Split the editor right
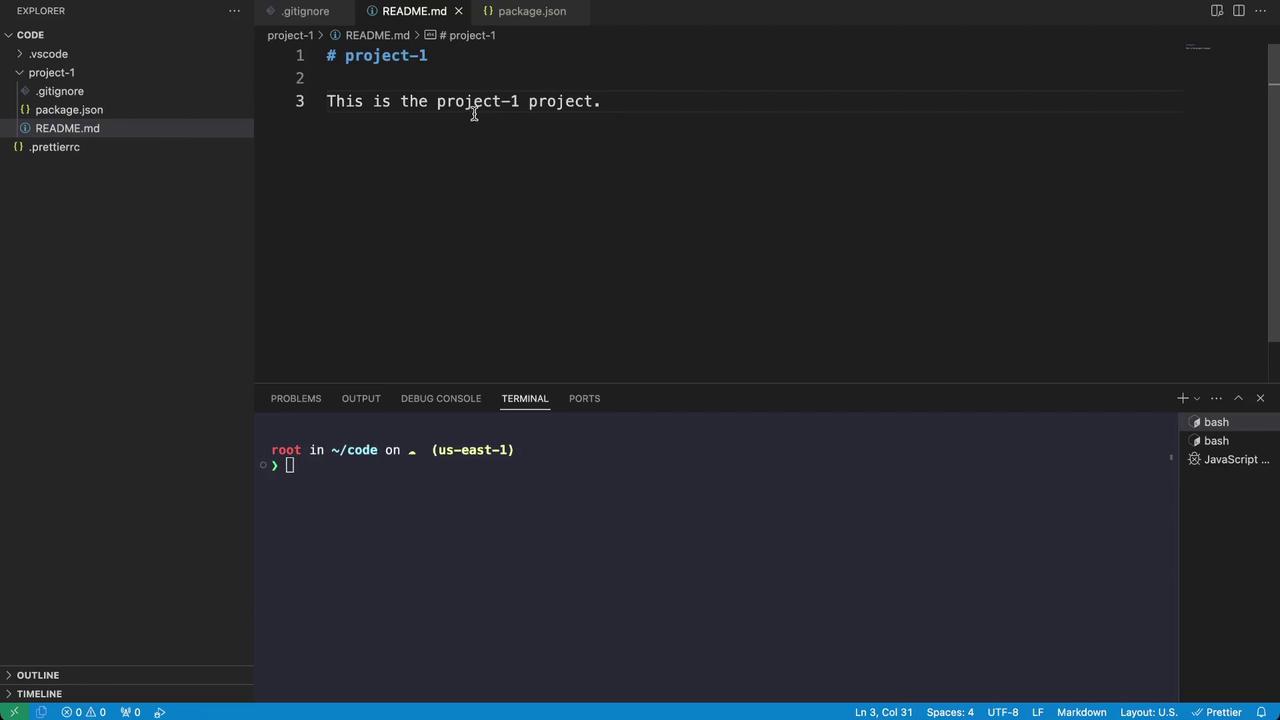Viewport: 1280px width, 720px height. pyautogui.click(x=1238, y=11)
